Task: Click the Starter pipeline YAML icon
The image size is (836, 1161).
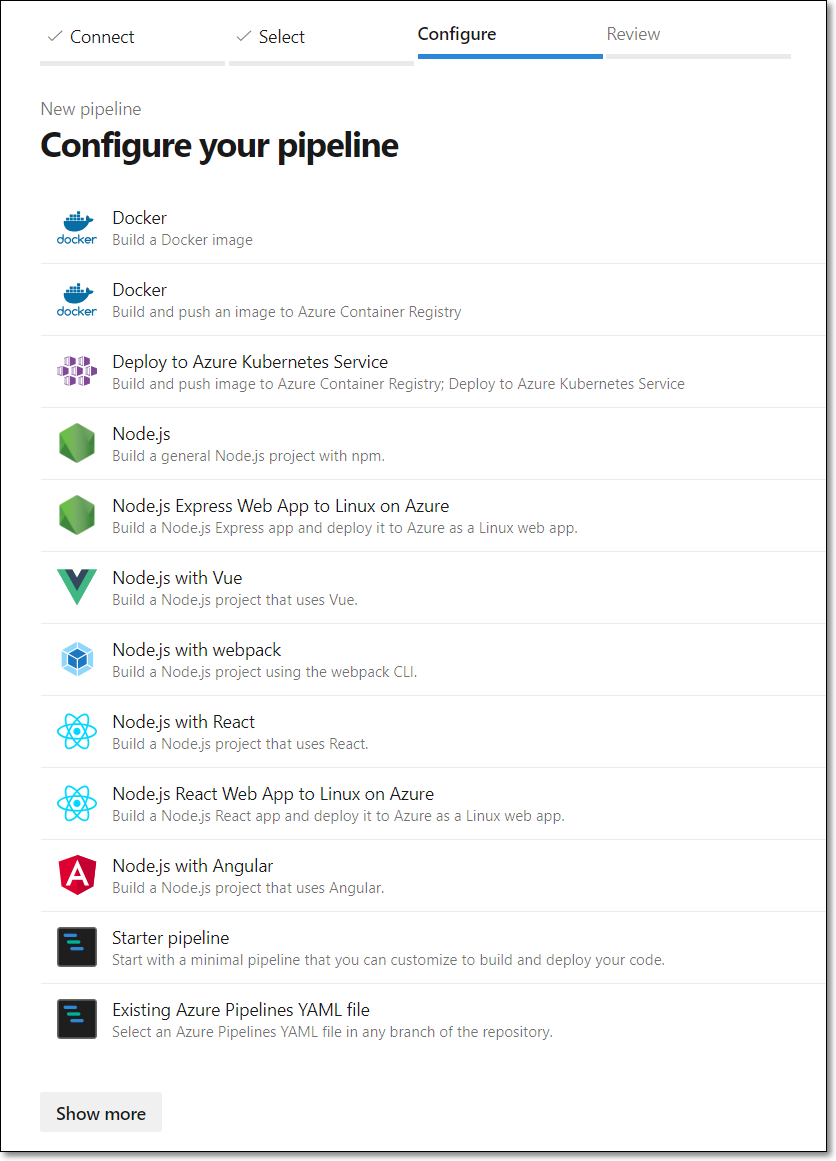Action: click(77, 946)
